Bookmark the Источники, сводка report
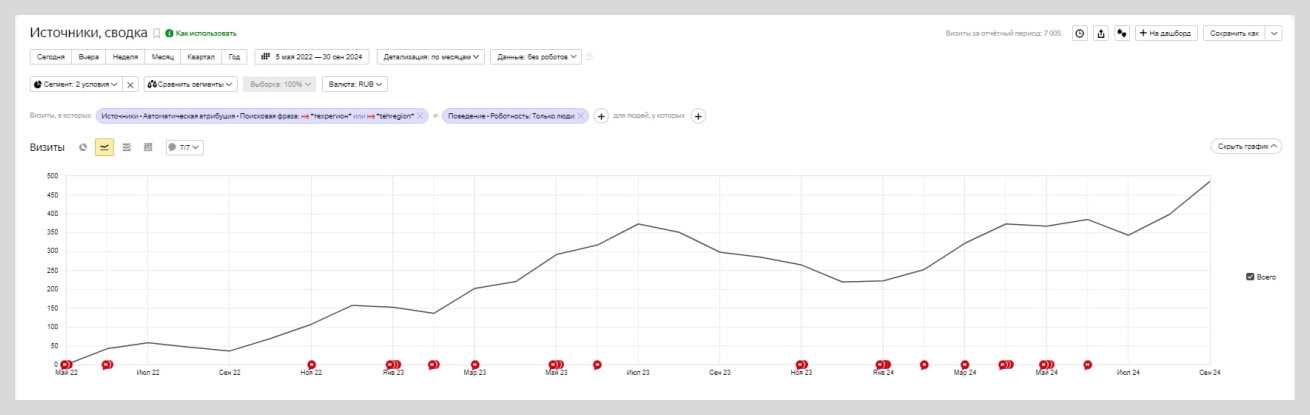Image resolution: width=1310 pixels, height=415 pixels. (x=156, y=33)
